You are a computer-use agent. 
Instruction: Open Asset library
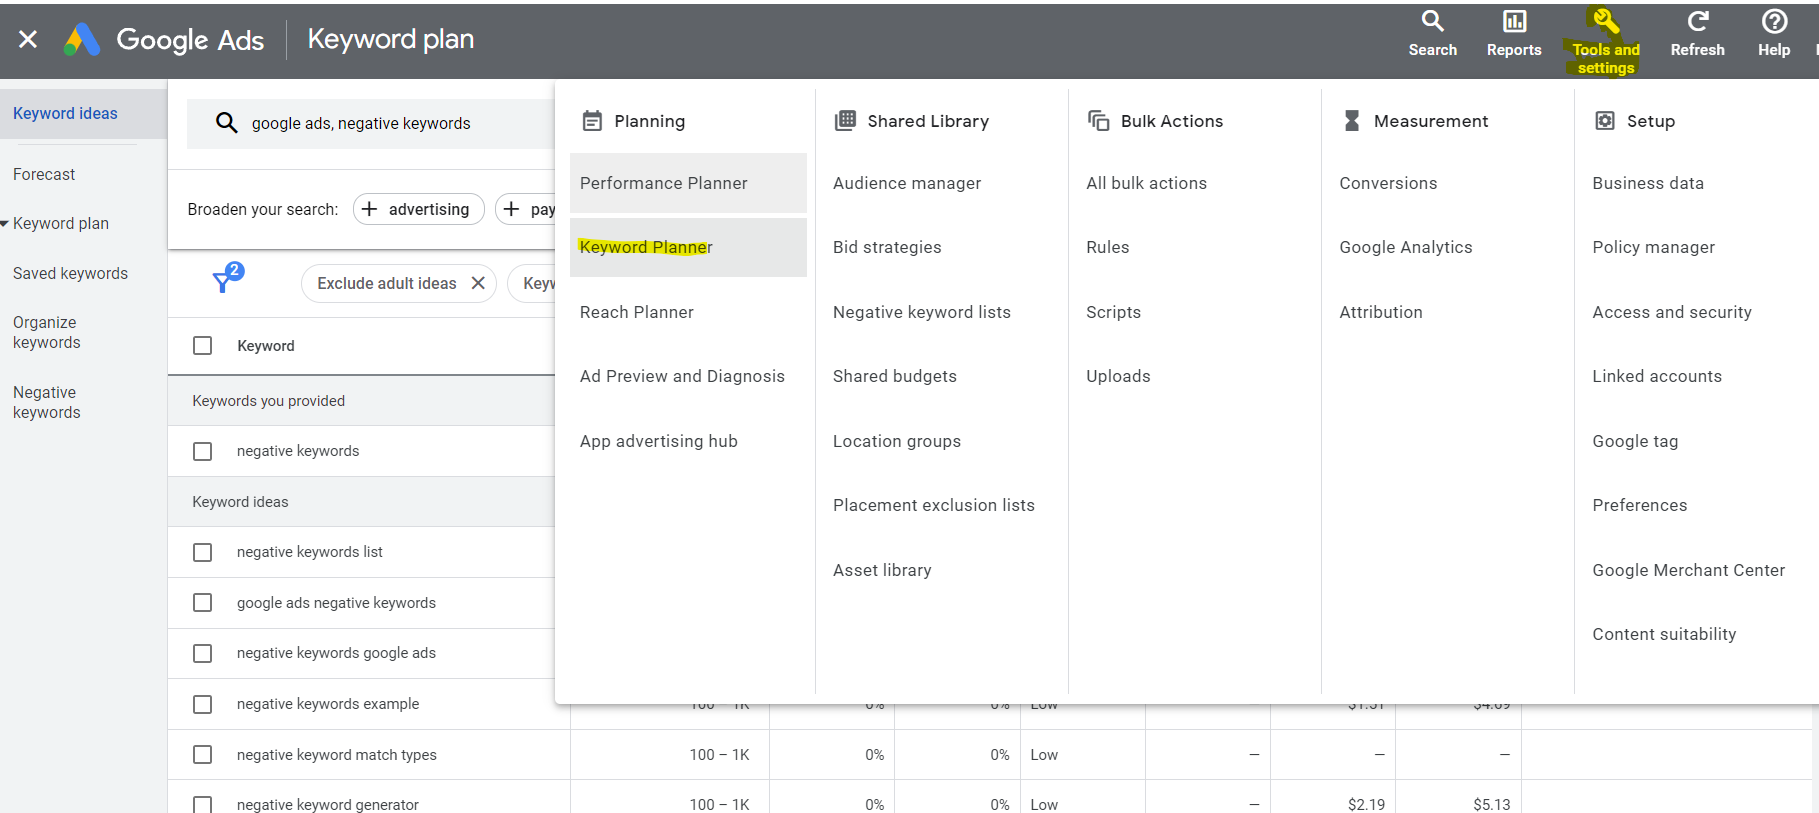coord(882,570)
